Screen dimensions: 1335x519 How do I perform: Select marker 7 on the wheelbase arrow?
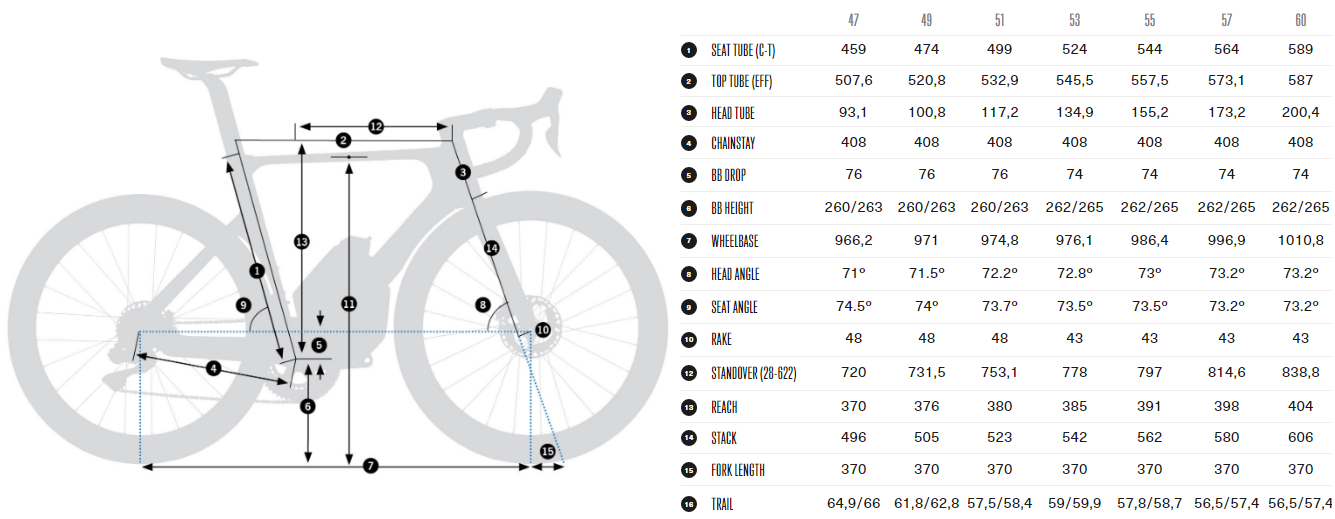click(370, 466)
